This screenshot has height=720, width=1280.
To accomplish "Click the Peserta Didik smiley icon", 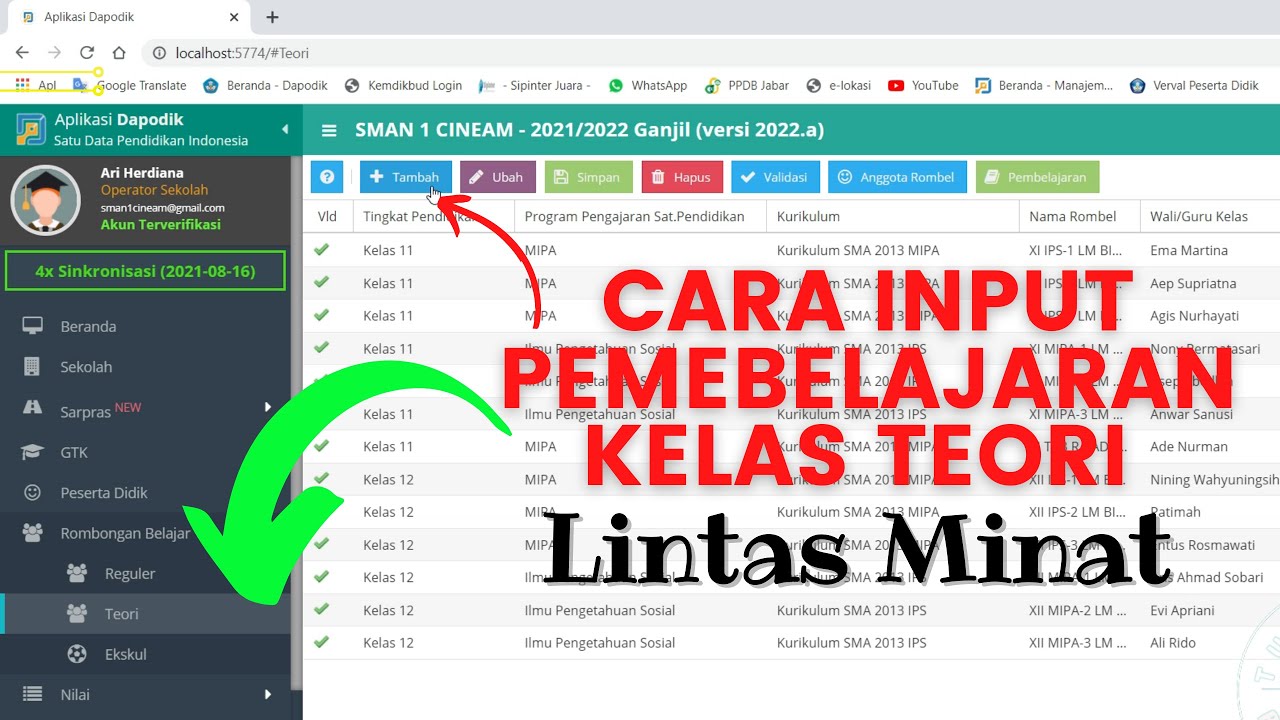I will click(33, 493).
